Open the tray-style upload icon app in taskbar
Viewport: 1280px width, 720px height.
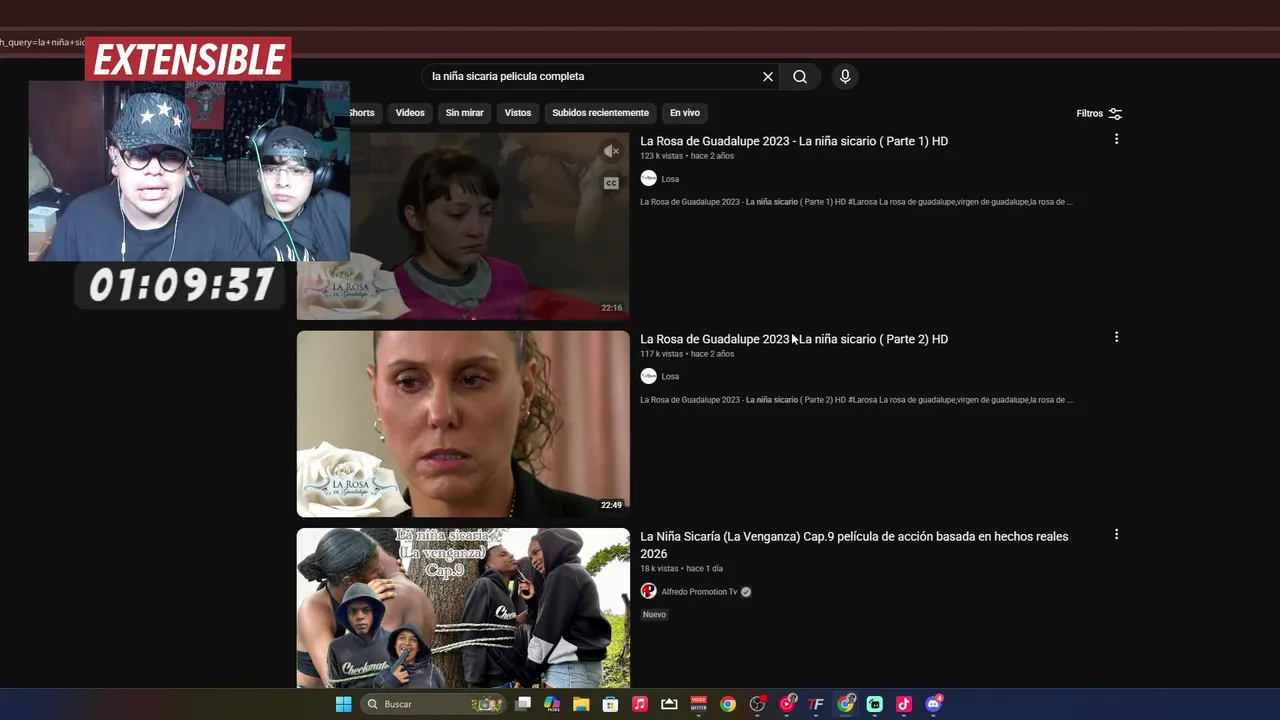(669, 704)
